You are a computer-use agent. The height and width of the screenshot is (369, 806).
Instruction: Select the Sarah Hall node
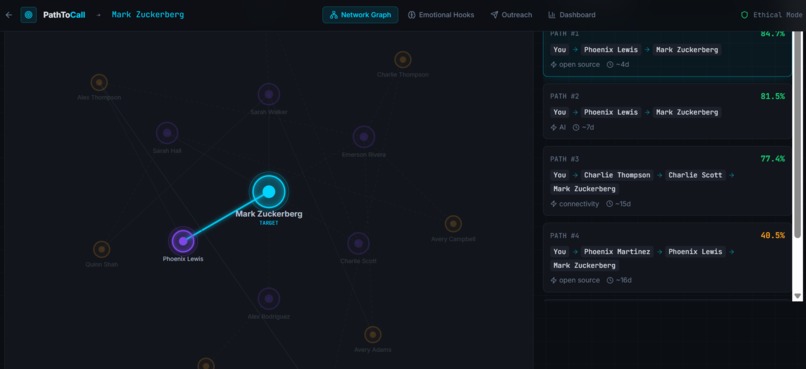point(167,133)
